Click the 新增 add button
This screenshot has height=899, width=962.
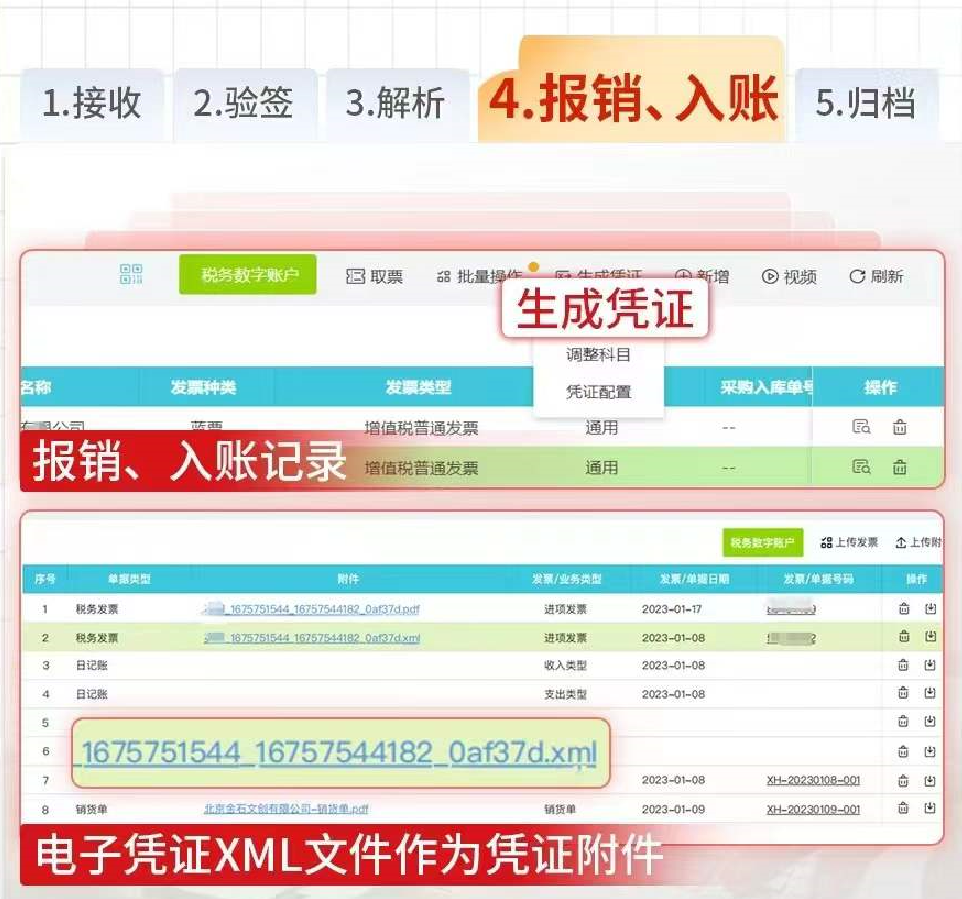pos(702,277)
